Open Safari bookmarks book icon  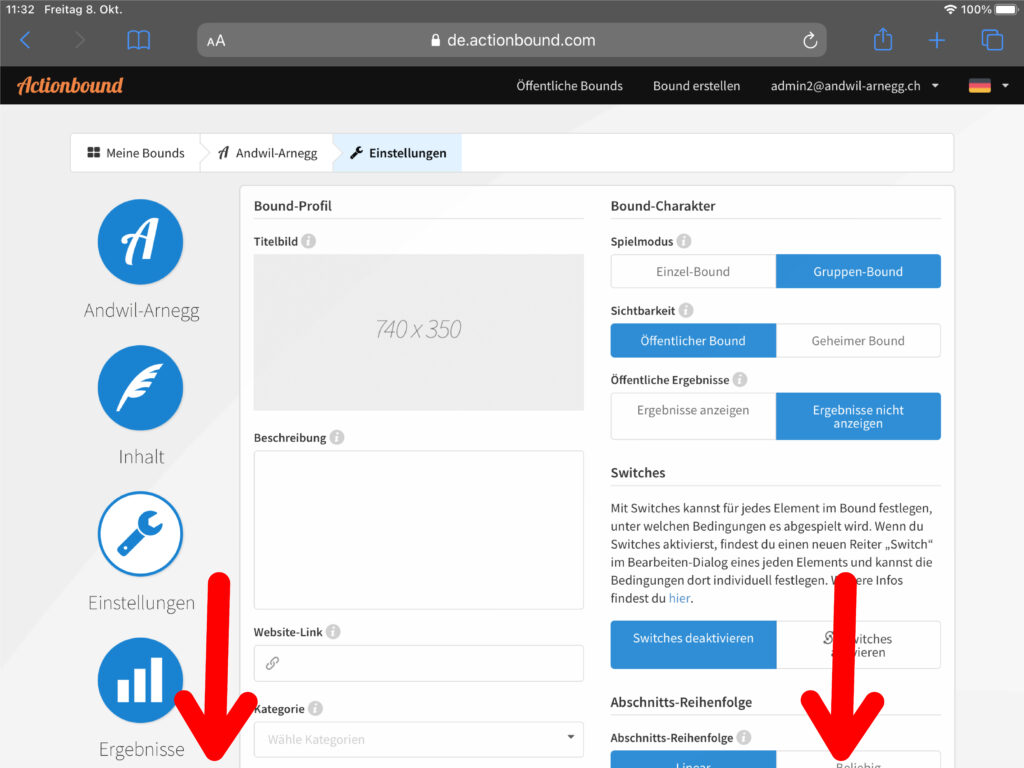pyautogui.click(x=139, y=40)
